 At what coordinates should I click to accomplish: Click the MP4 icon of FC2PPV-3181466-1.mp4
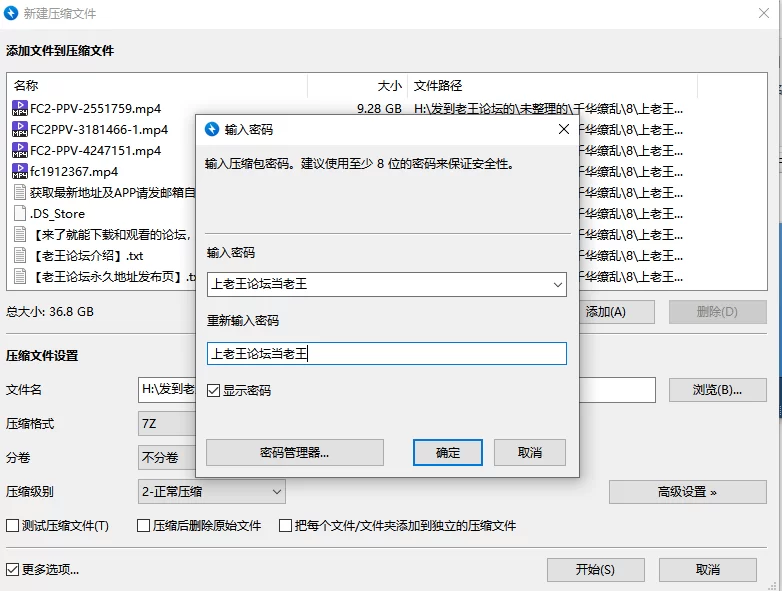[19, 129]
